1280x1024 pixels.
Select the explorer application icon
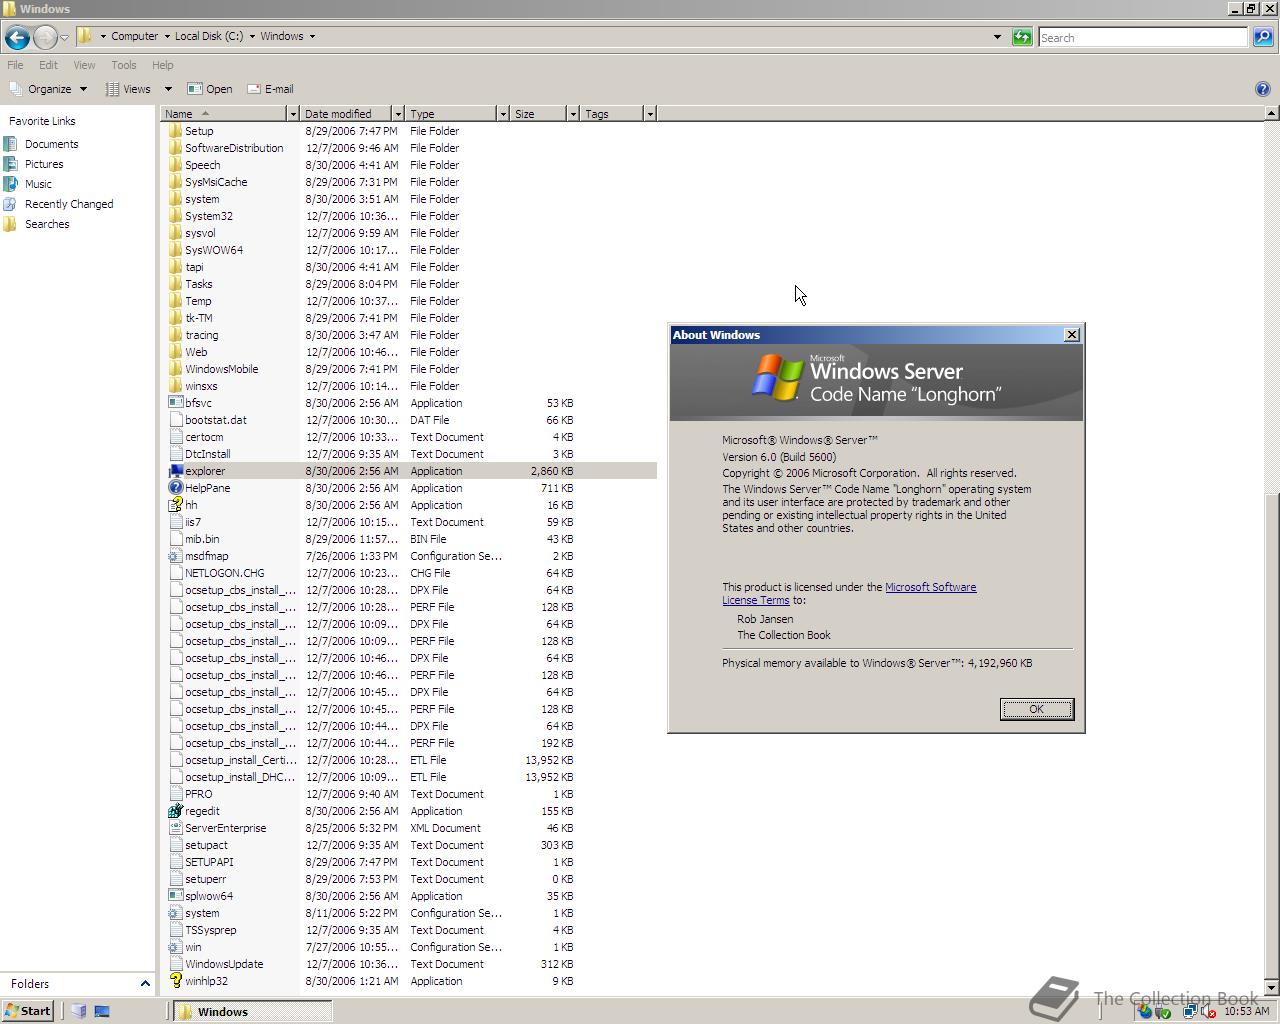point(175,471)
